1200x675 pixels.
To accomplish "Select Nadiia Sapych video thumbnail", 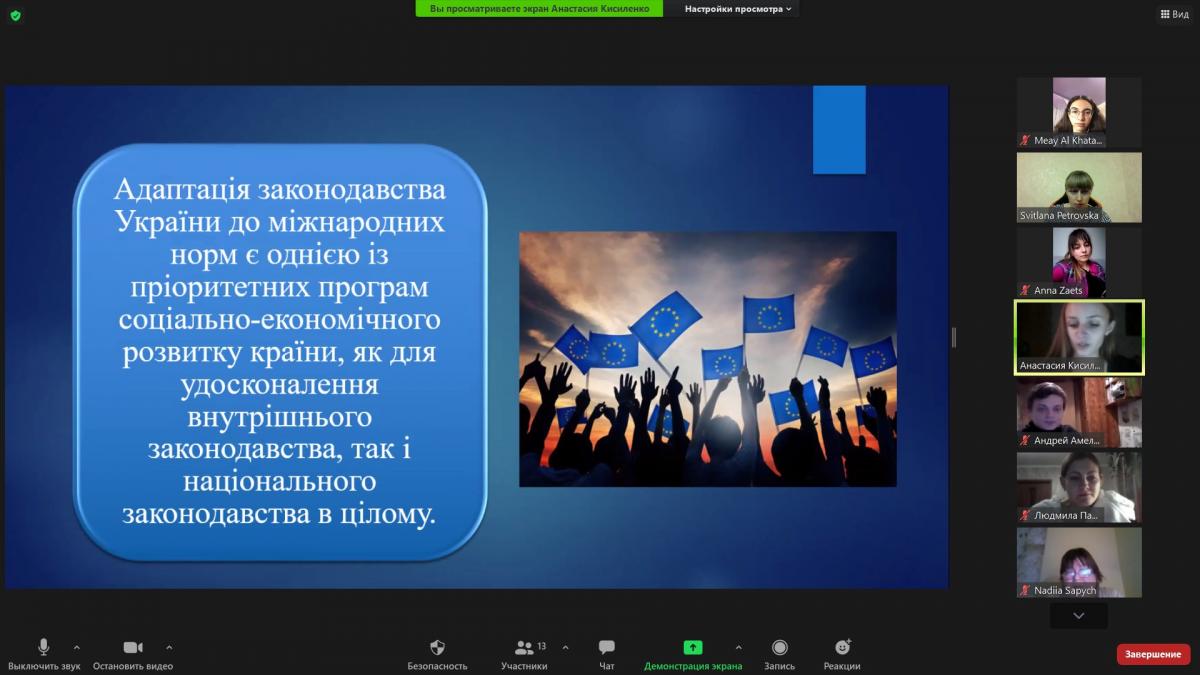I will [1079, 562].
